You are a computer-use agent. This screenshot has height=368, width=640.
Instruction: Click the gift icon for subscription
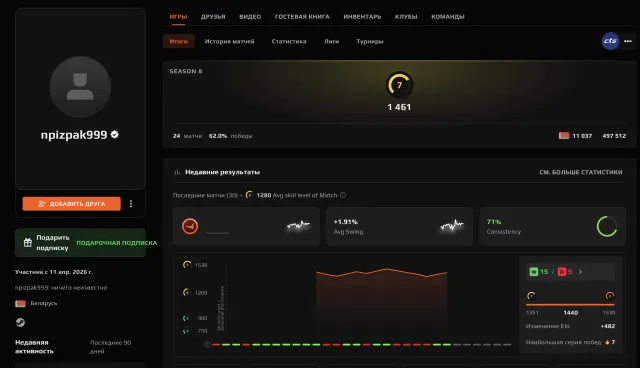[27, 243]
